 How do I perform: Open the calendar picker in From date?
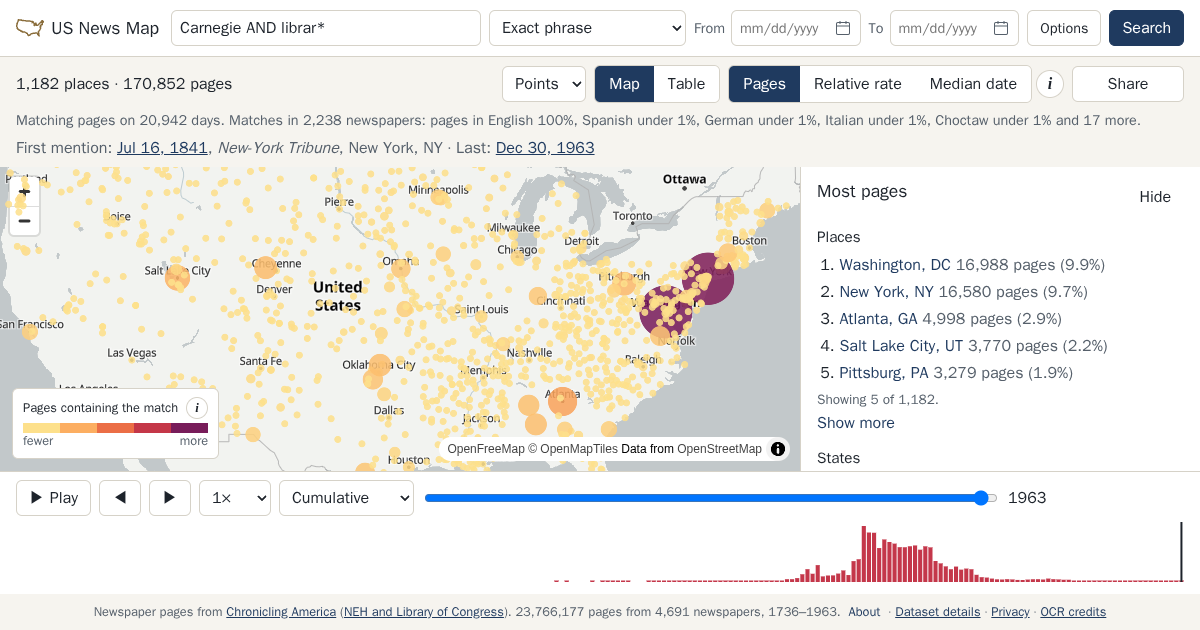click(843, 28)
